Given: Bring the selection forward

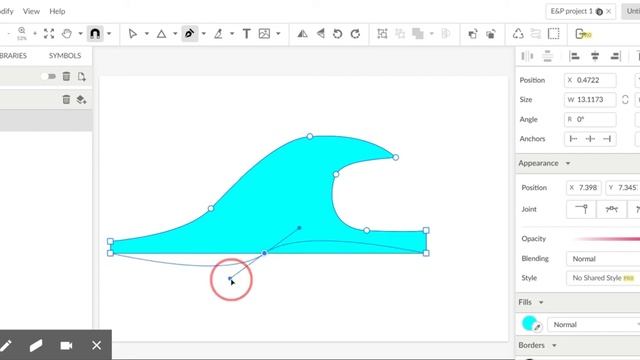Looking at the screenshot, I should pyautogui.click(x=473, y=34).
